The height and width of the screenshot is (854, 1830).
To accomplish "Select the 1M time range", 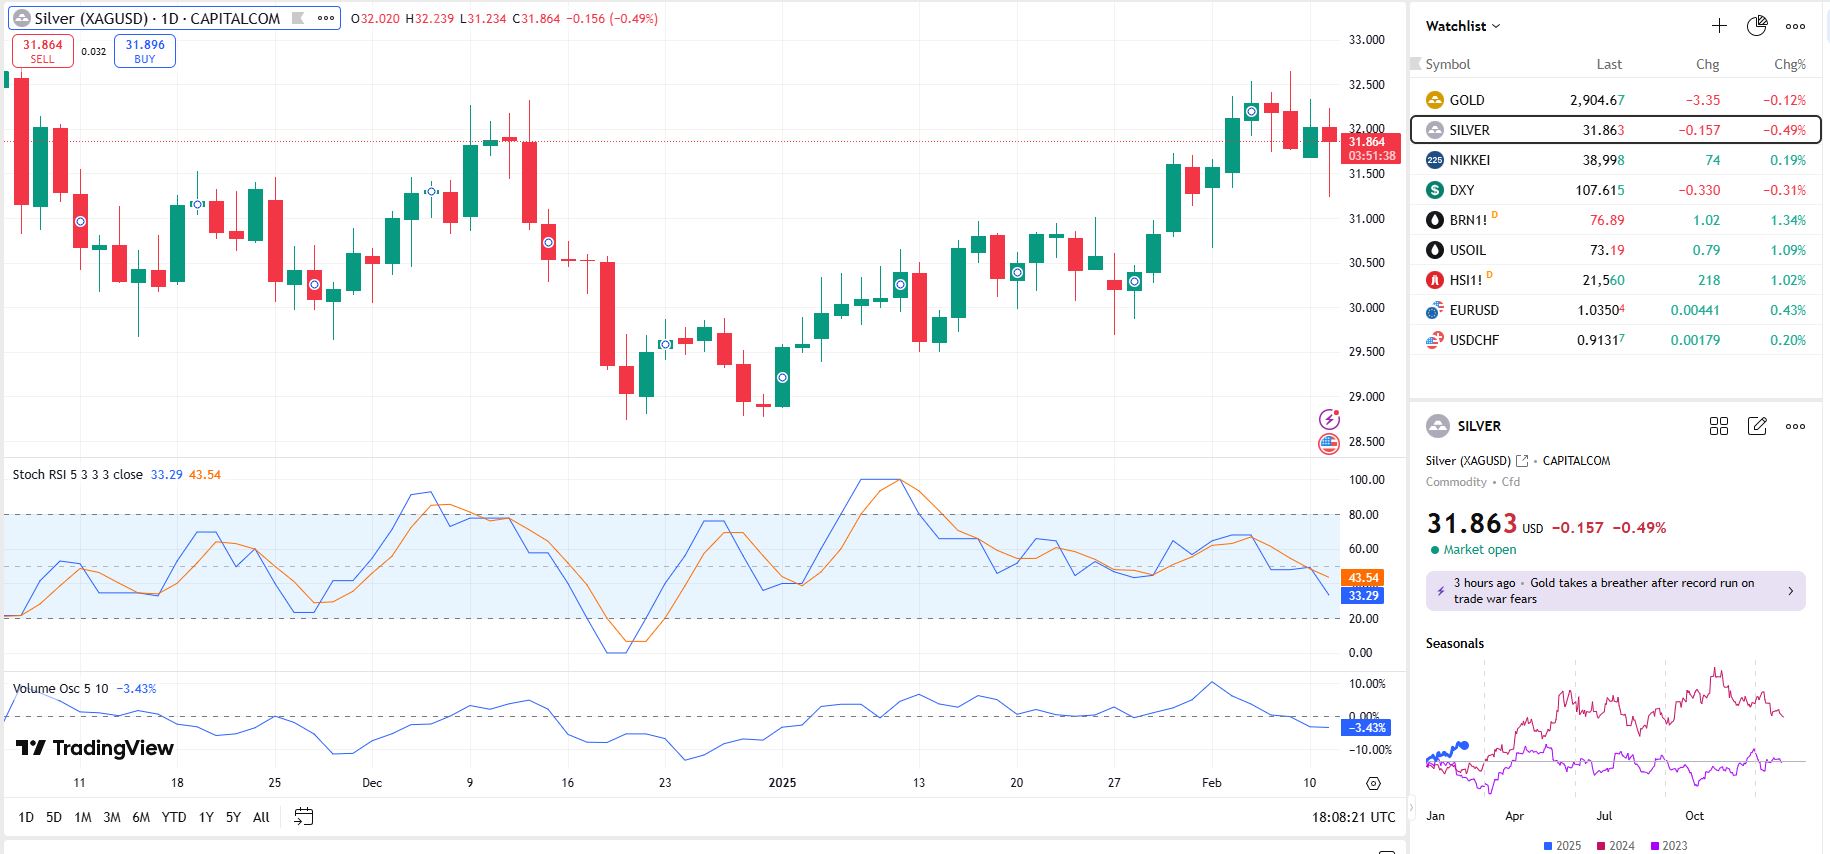I will 83,817.
